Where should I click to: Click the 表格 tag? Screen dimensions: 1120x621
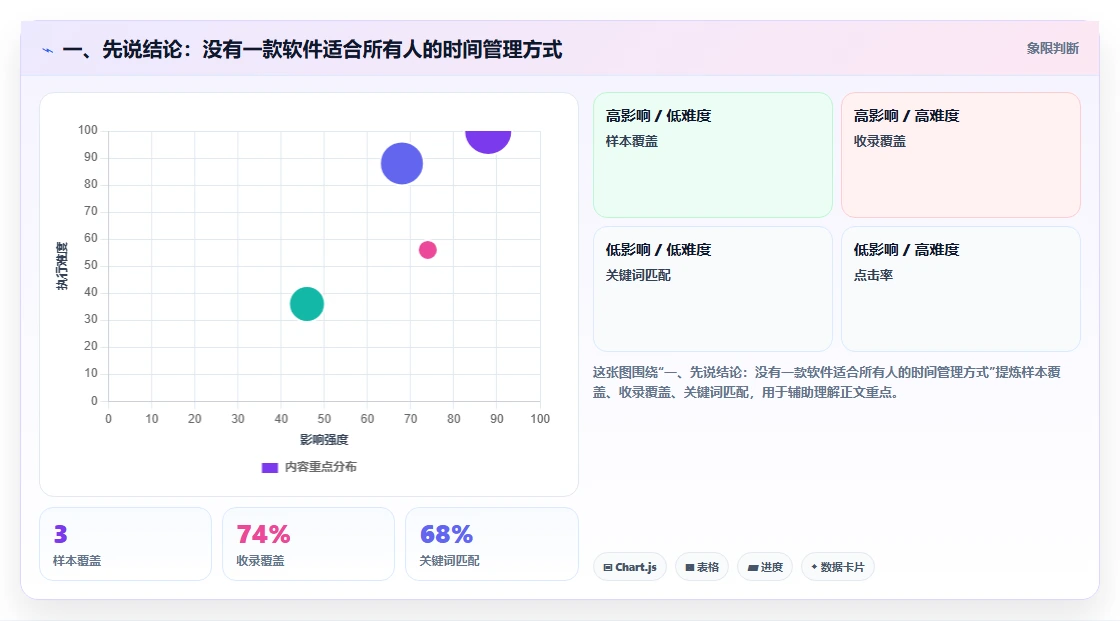(702, 567)
